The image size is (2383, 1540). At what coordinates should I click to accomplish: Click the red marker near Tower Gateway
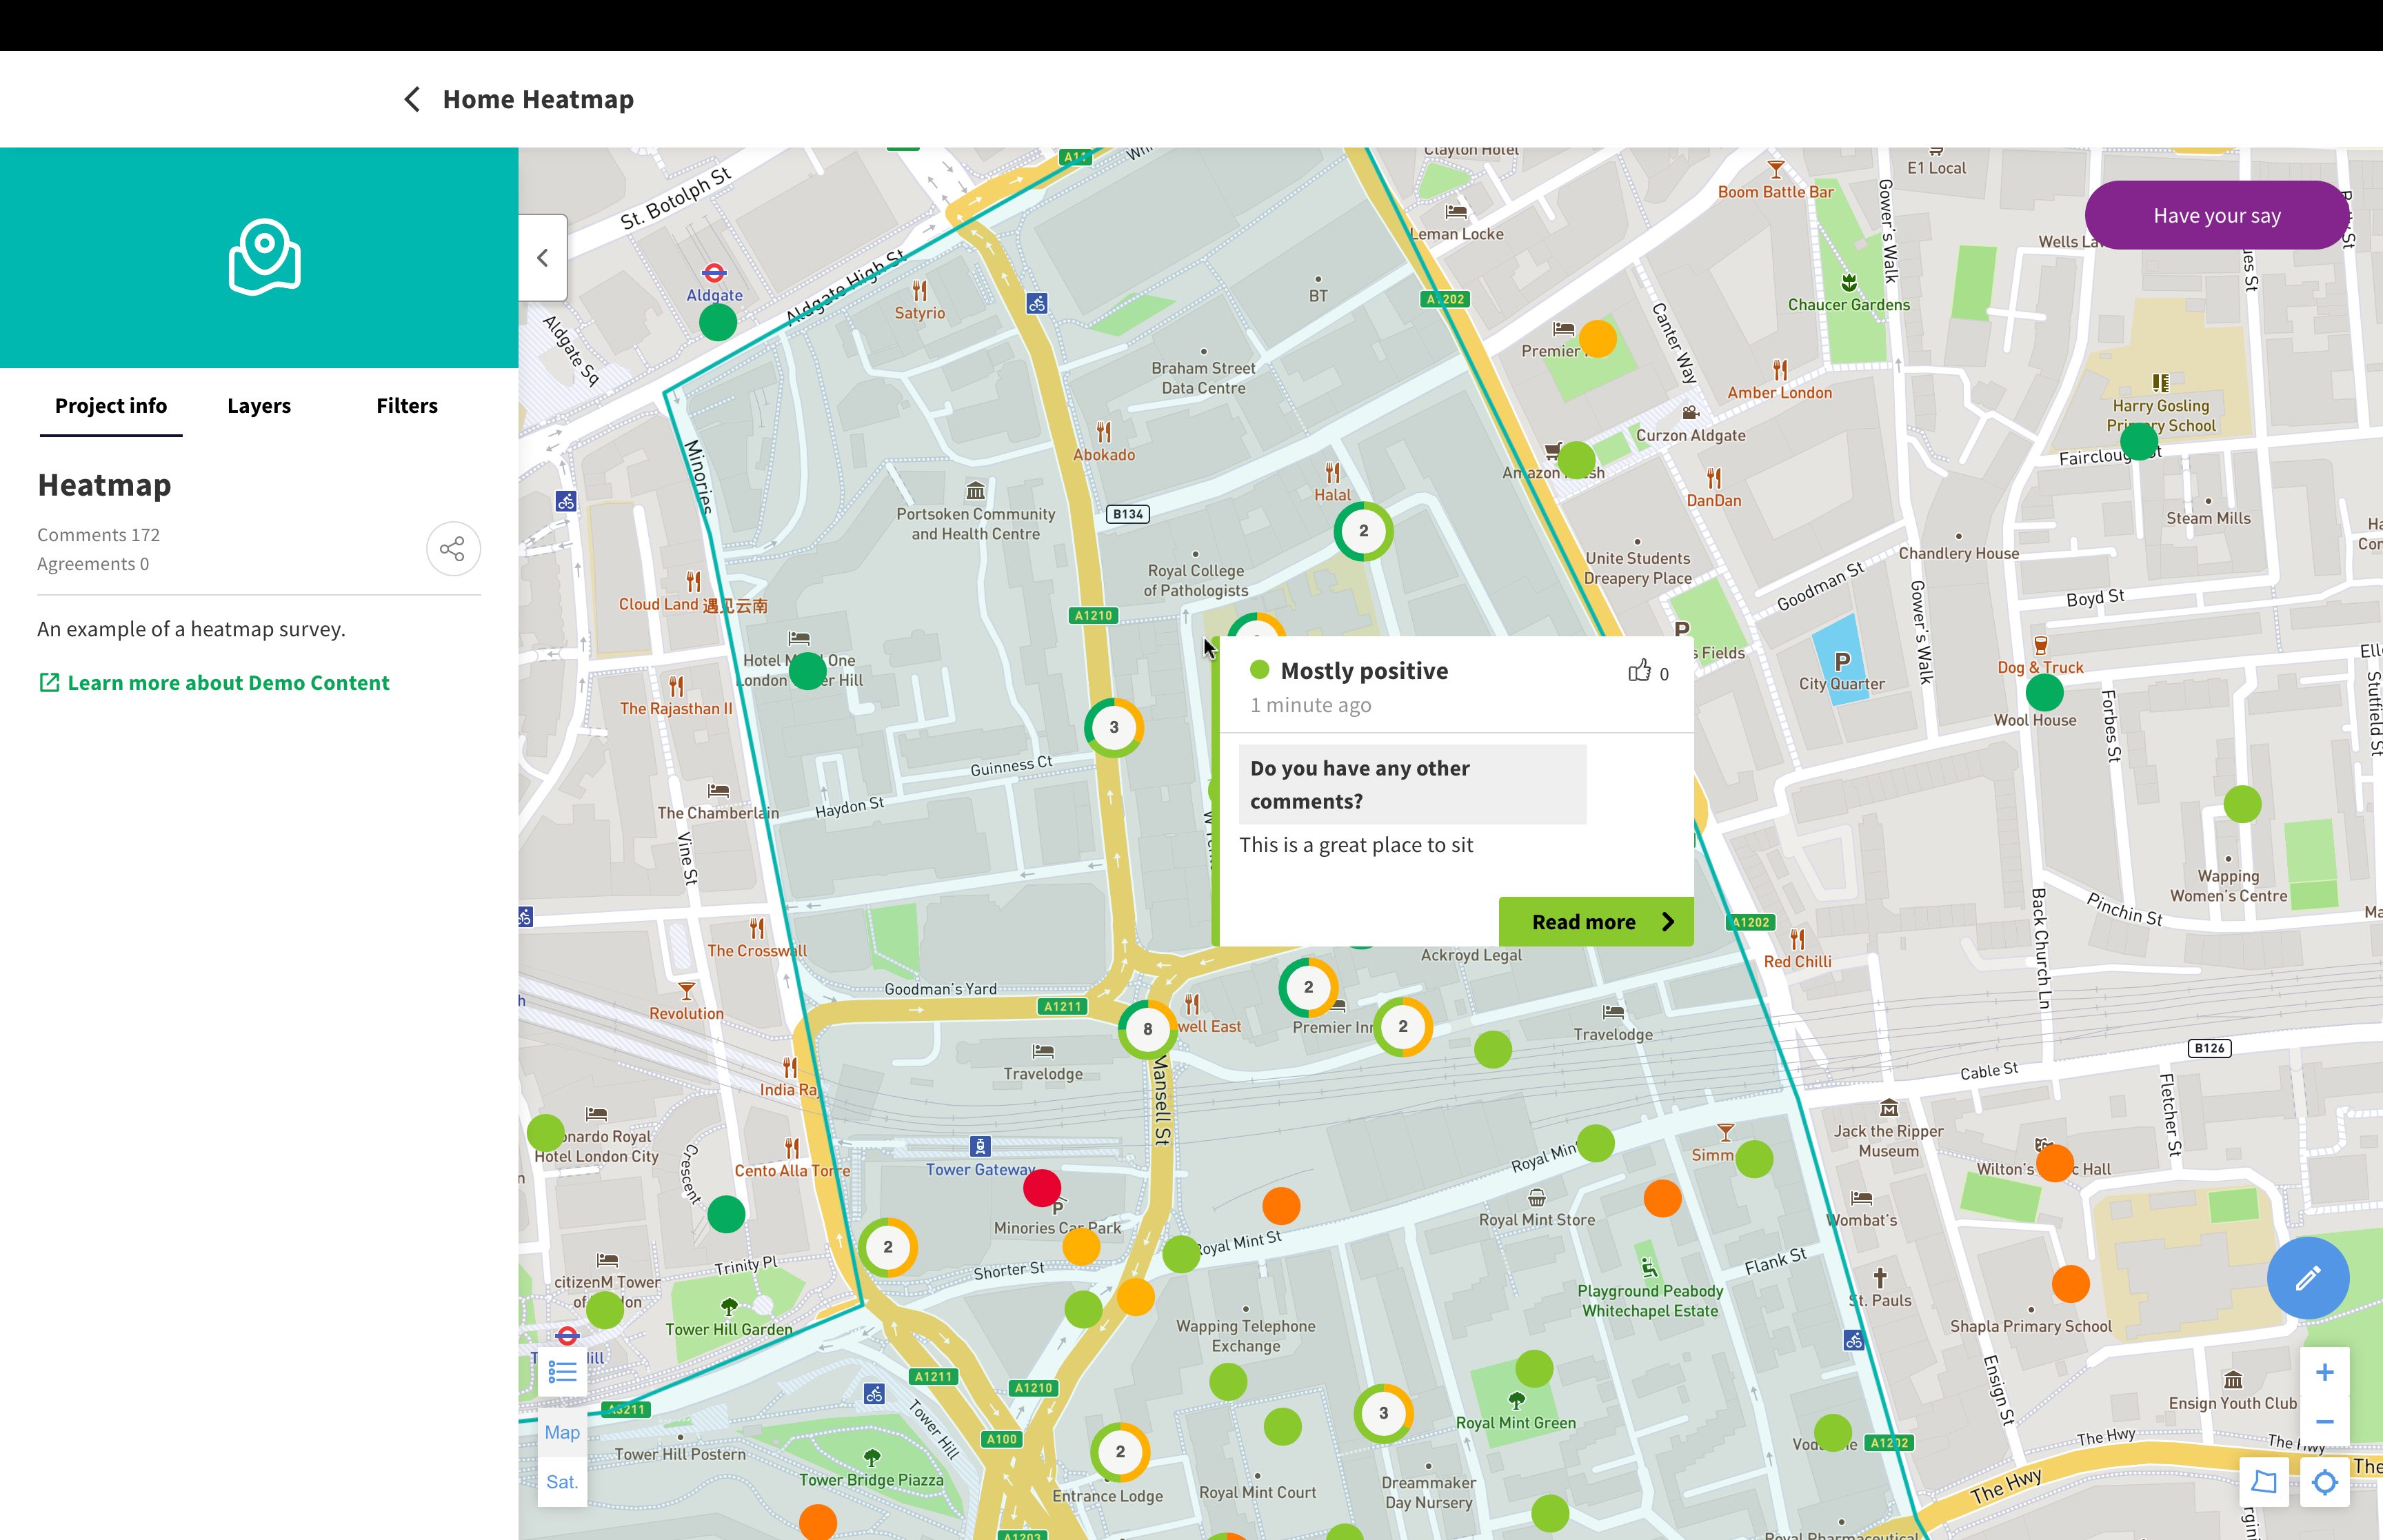[x=1042, y=1188]
